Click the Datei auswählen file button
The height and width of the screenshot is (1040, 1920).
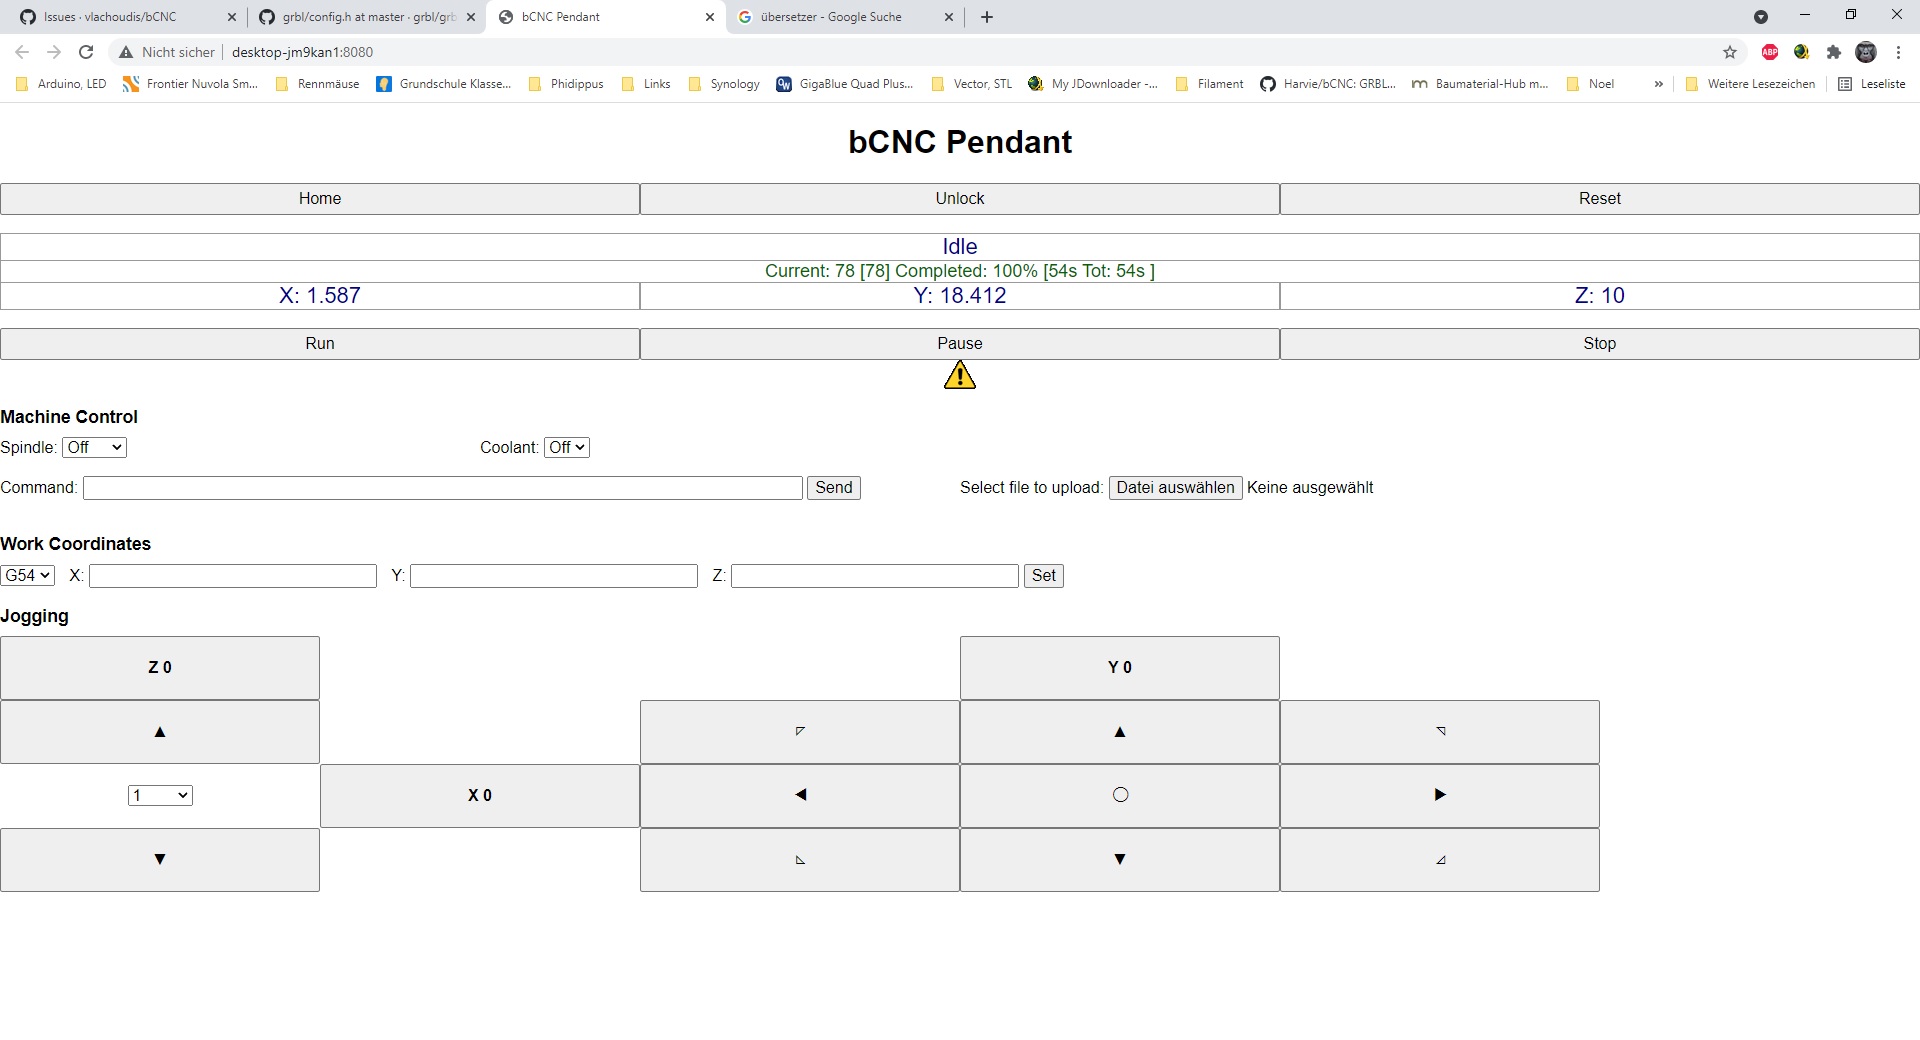1175,488
